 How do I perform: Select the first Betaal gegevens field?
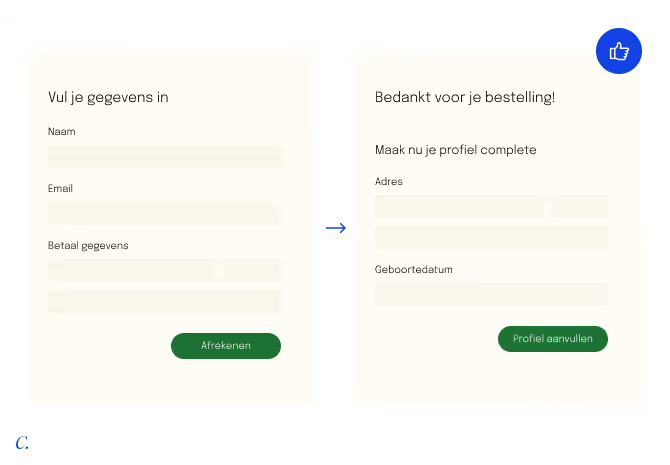[x=165, y=271]
